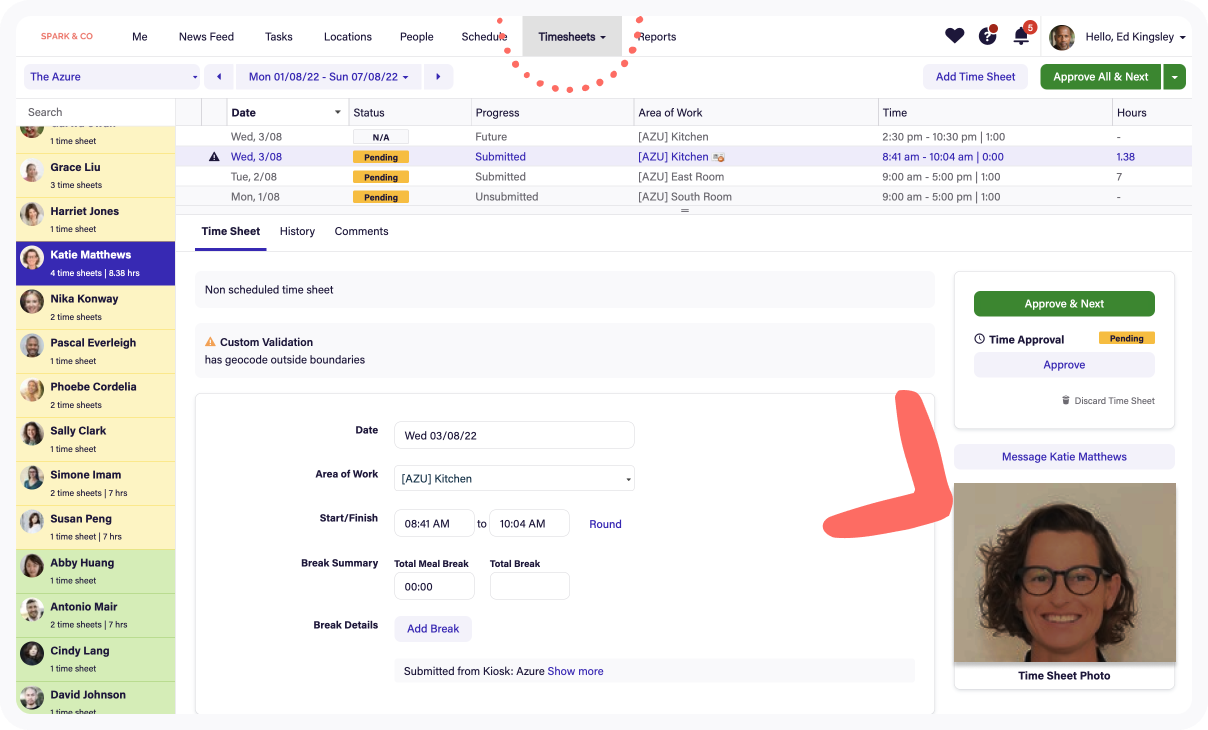Click the heart favorites icon
The width and height of the screenshot is (1208, 730).
point(954,35)
